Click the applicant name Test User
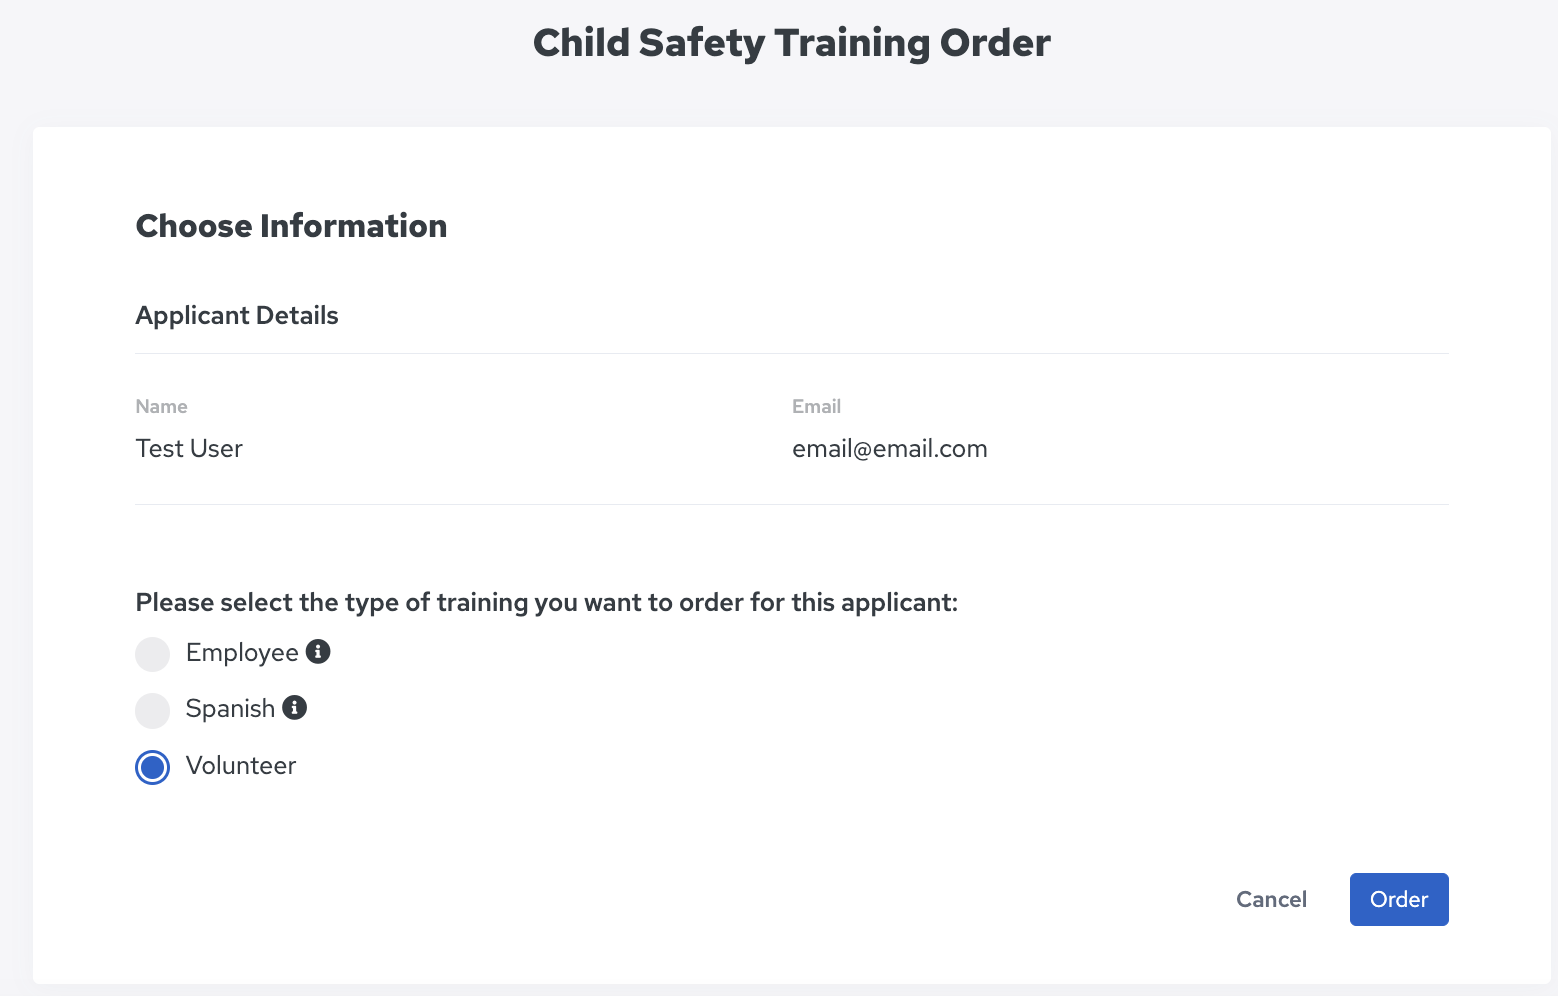 coord(189,449)
